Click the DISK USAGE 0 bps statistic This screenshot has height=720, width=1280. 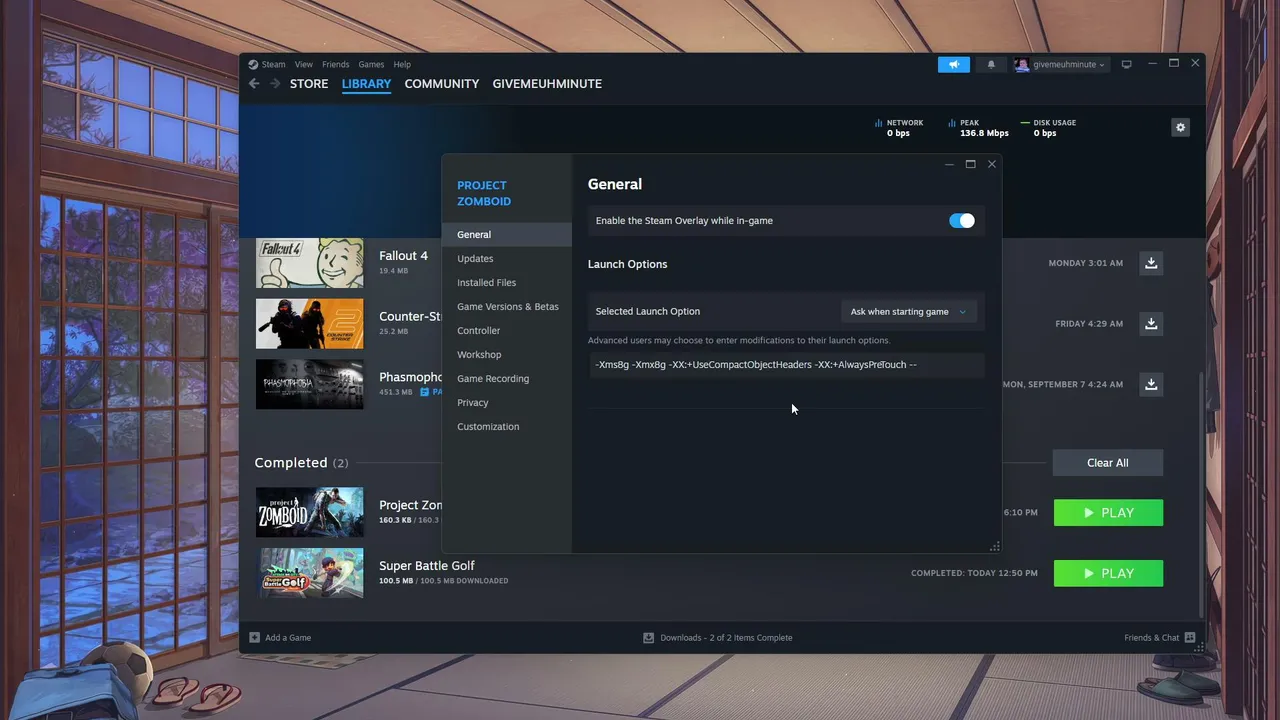tap(1048, 128)
